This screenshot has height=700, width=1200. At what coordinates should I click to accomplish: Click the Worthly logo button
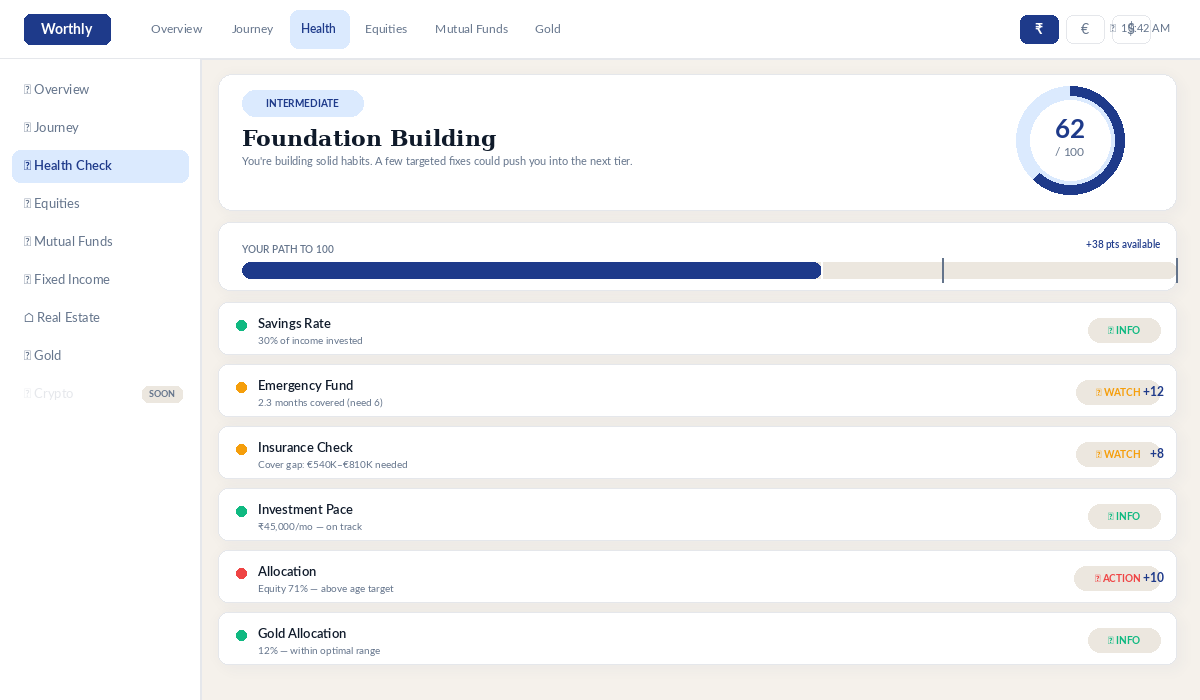tap(67, 29)
